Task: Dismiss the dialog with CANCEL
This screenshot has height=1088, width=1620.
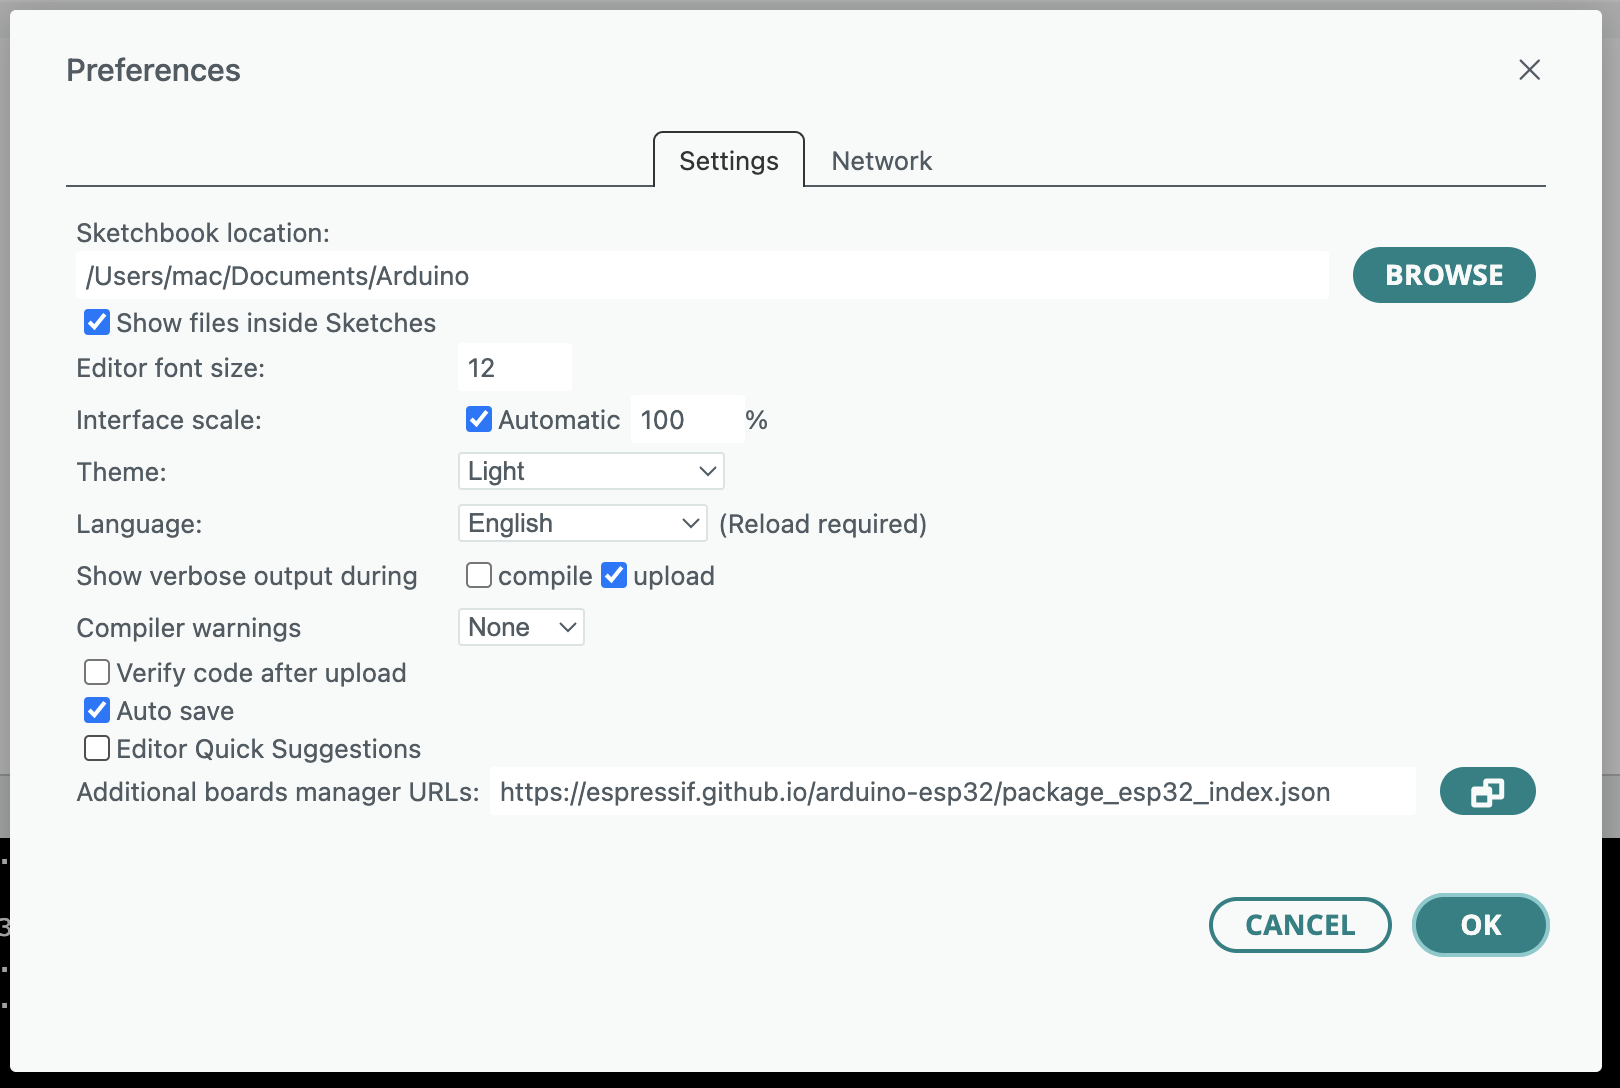Action: tap(1300, 925)
